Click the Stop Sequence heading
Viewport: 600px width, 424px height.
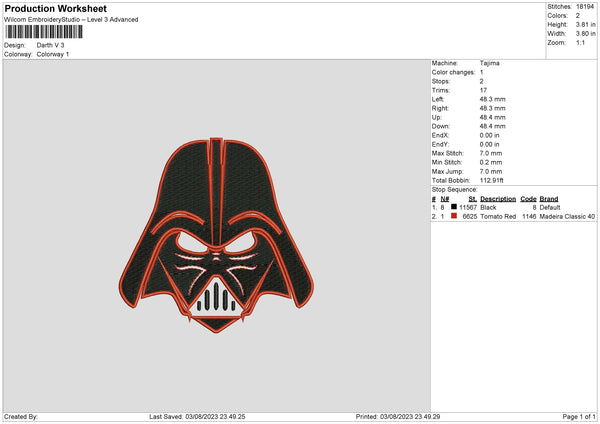tap(456, 188)
